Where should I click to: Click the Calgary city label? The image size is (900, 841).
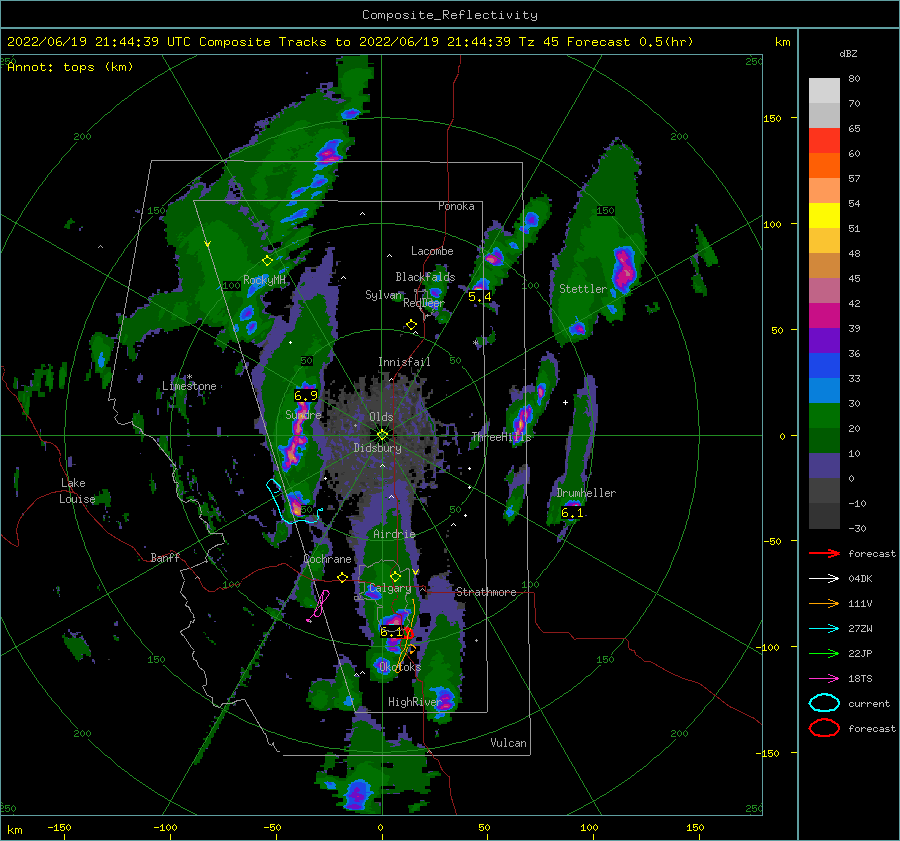[x=390, y=588]
